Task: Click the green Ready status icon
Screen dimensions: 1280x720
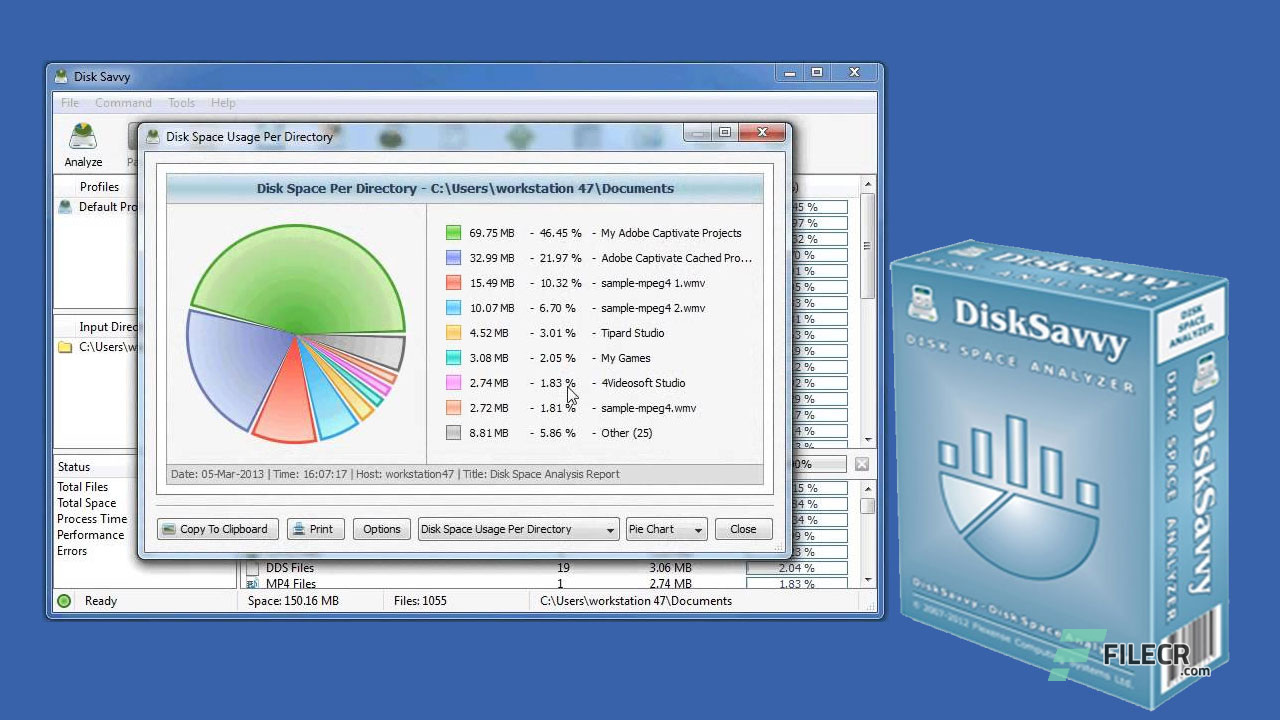Action: [x=64, y=601]
